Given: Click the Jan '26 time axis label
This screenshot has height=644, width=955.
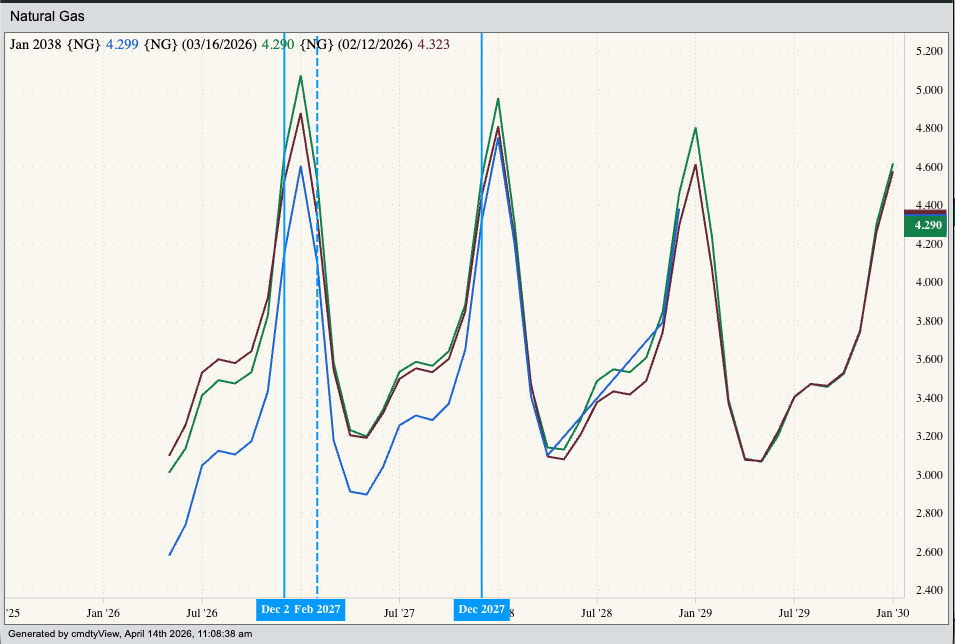Looking at the screenshot, I should pyautogui.click(x=104, y=612).
